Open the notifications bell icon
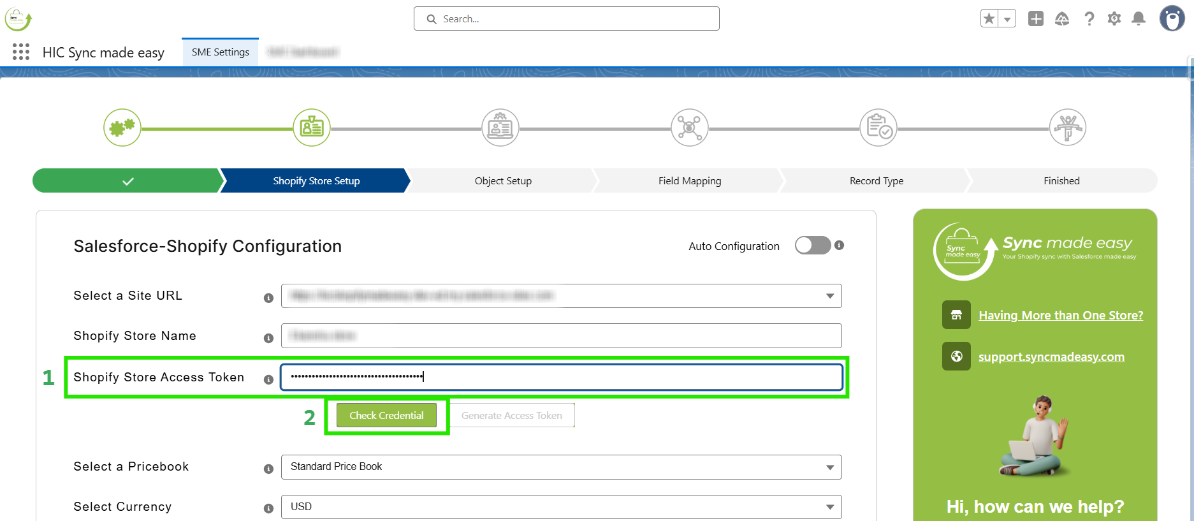Viewport: 1194px width, 521px height. (x=1138, y=19)
